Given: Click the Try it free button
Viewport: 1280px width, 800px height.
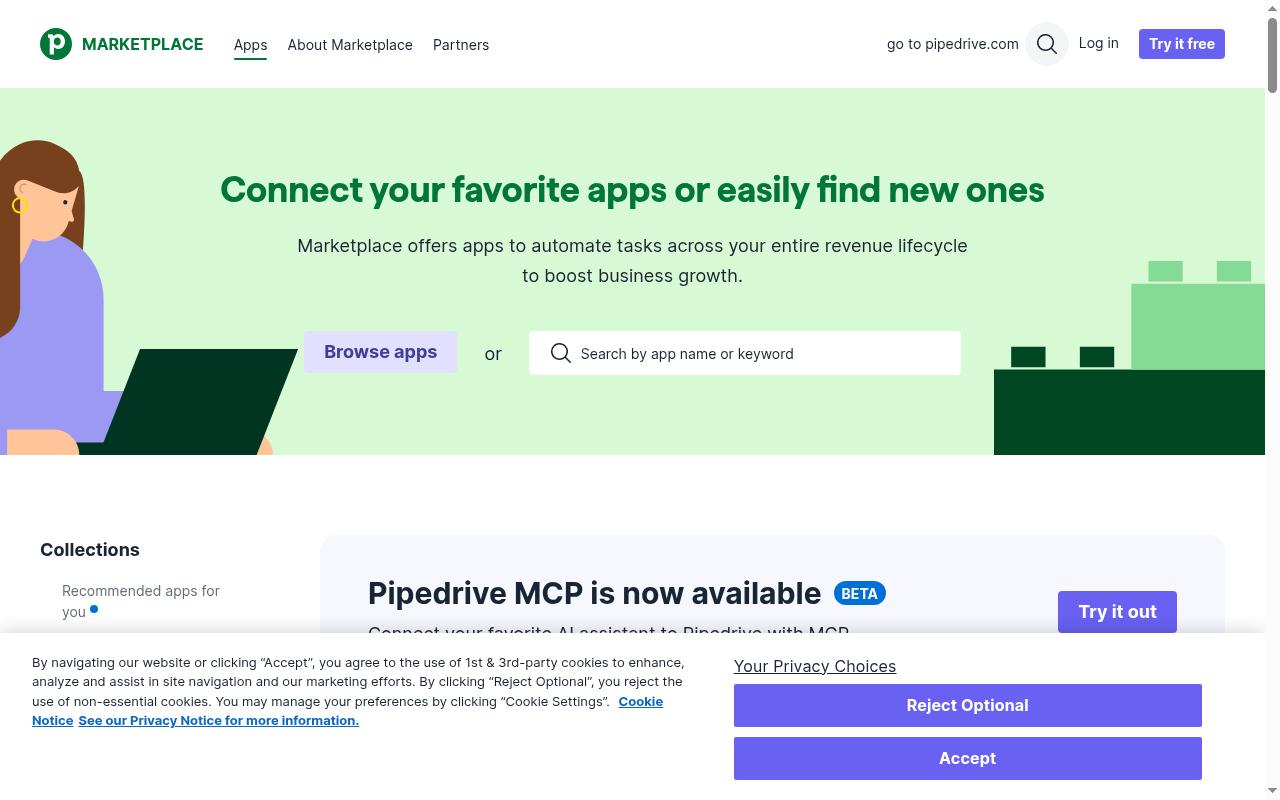Looking at the screenshot, I should point(1182,44).
